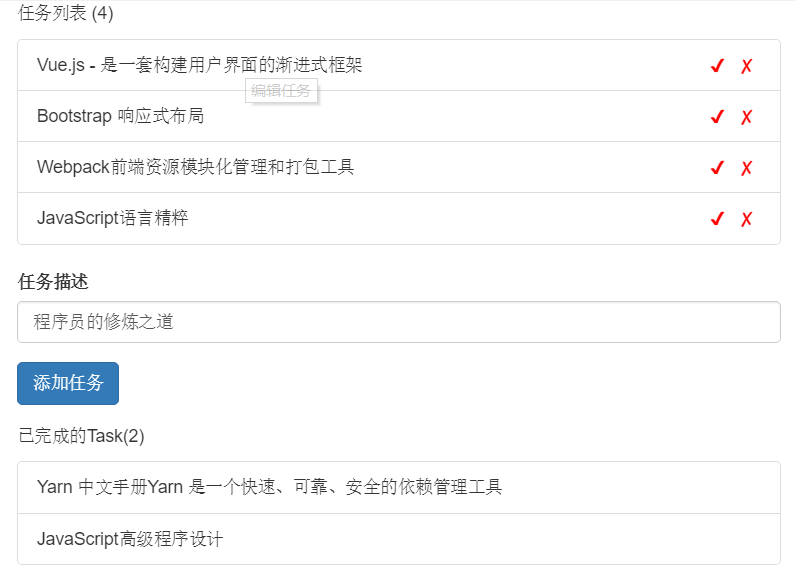Edit the Bootstrap 响应式布局 task text

click(120, 117)
